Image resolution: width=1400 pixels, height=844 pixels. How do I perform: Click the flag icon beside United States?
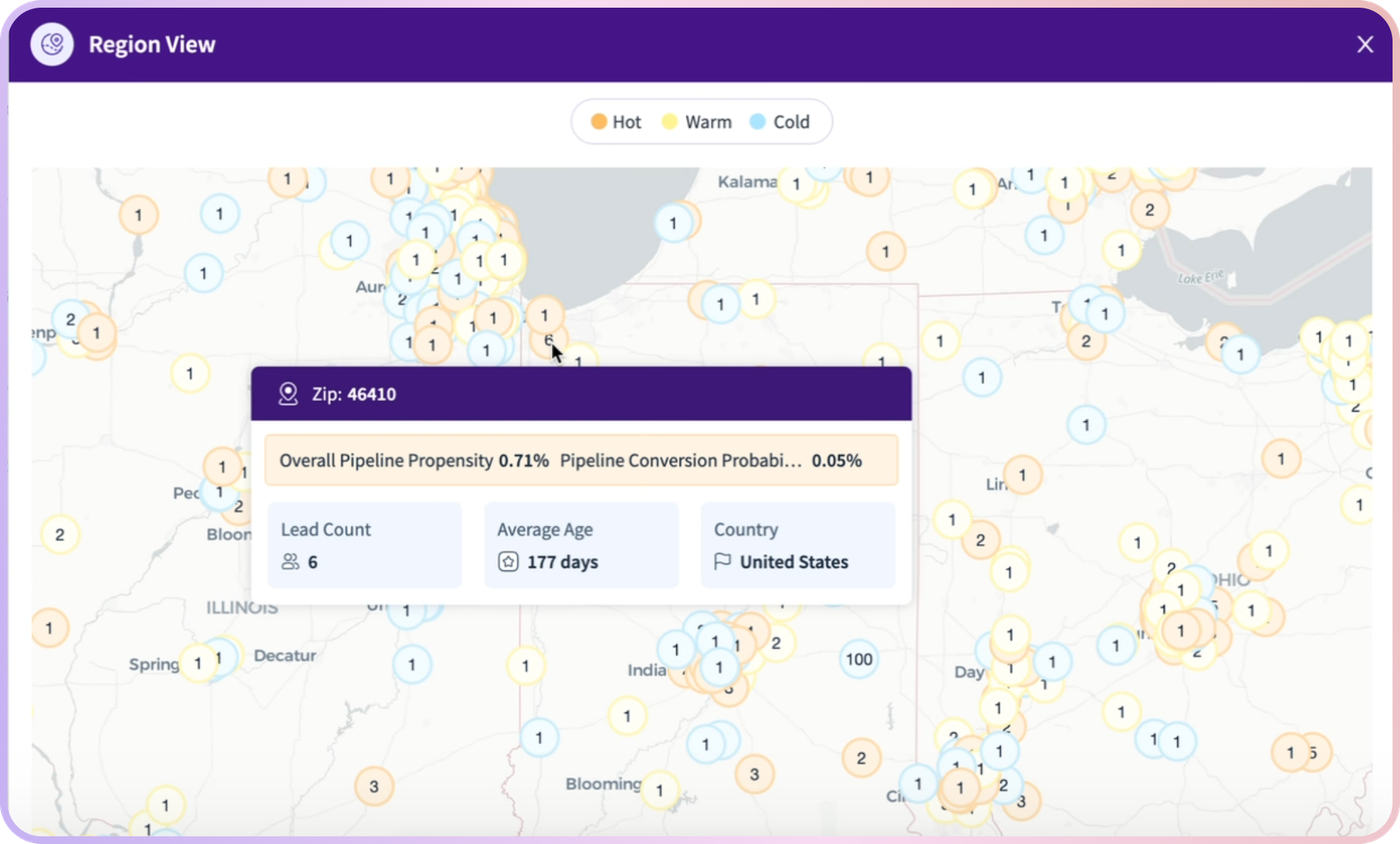pos(723,562)
